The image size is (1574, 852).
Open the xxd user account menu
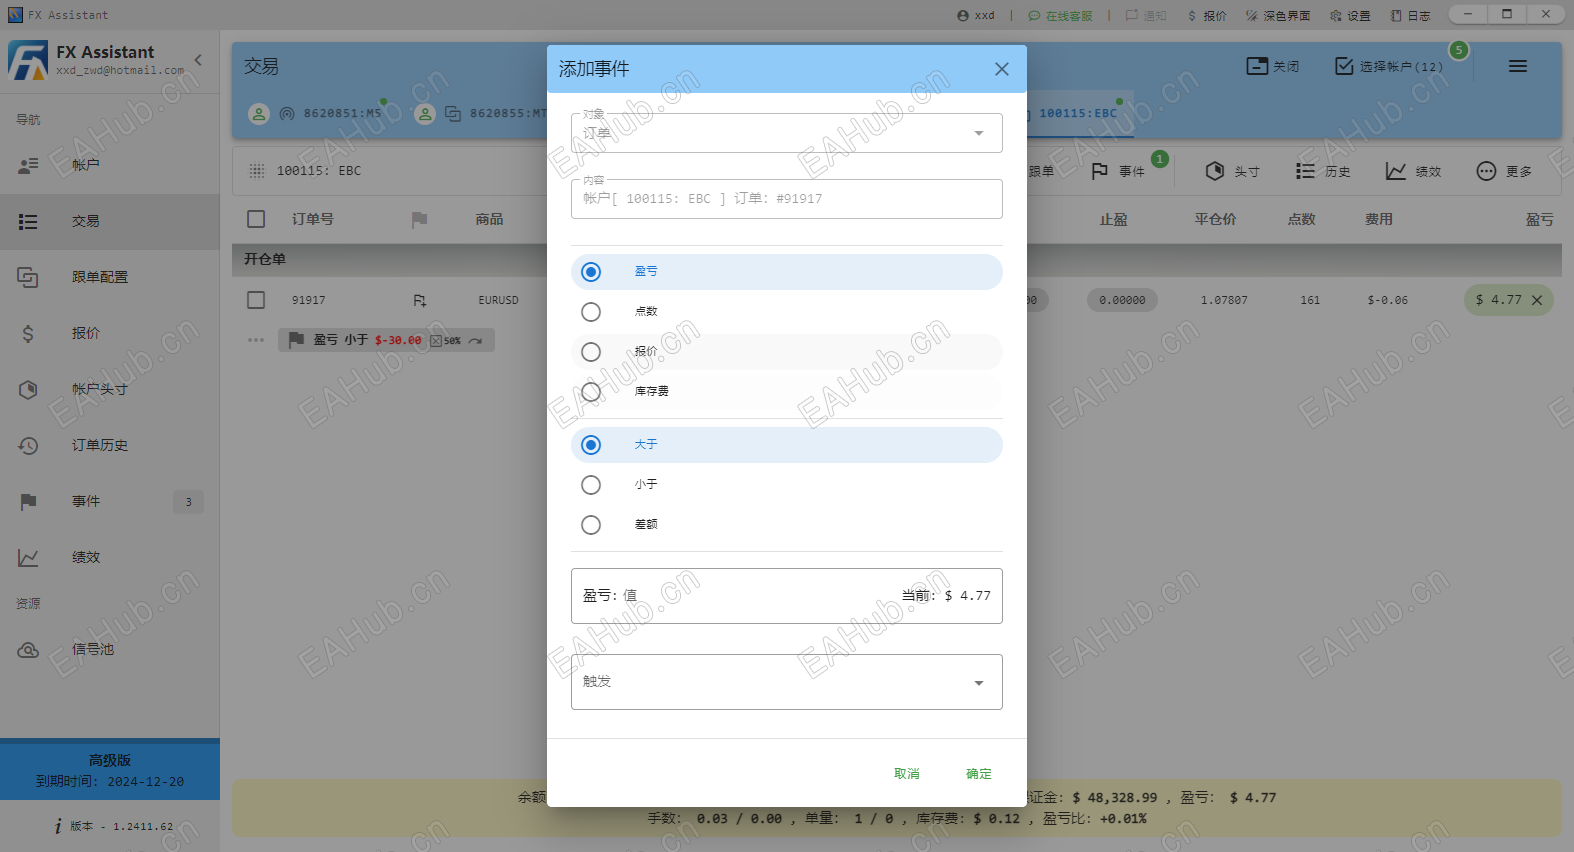(x=976, y=15)
